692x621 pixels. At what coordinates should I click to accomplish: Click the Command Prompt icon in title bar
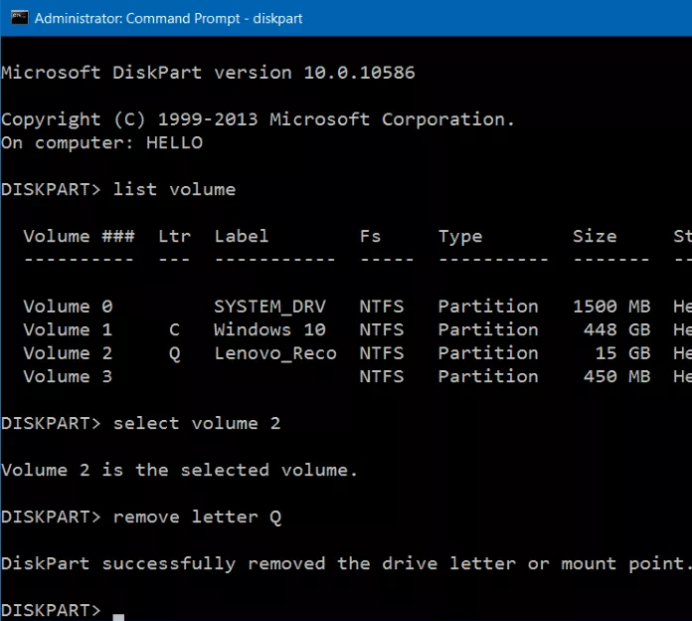click(19, 18)
